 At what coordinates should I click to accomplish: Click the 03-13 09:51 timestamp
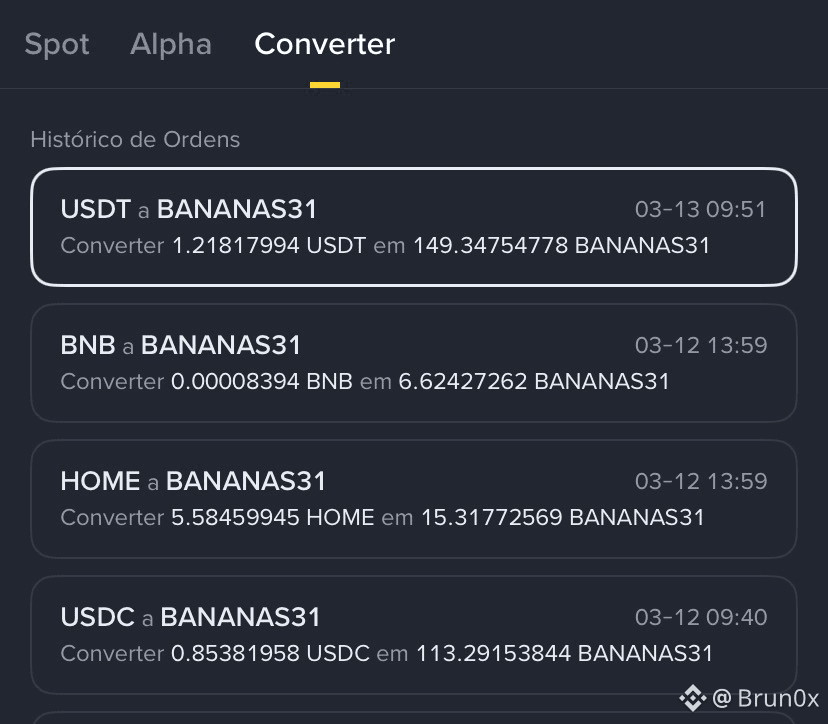click(x=701, y=210)
